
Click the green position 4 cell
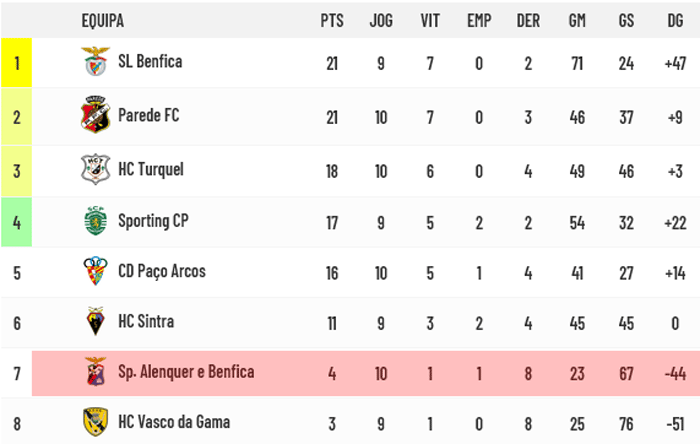tap(17, 222)
